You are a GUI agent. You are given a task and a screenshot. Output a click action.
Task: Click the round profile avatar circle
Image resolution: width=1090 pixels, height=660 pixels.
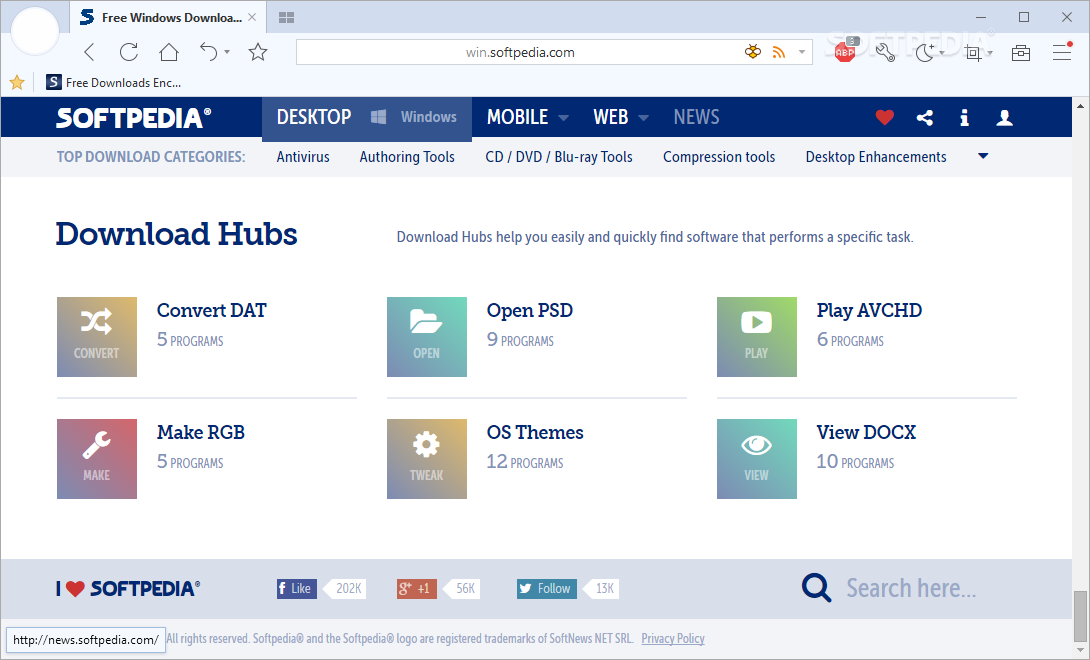coord(35,31)
